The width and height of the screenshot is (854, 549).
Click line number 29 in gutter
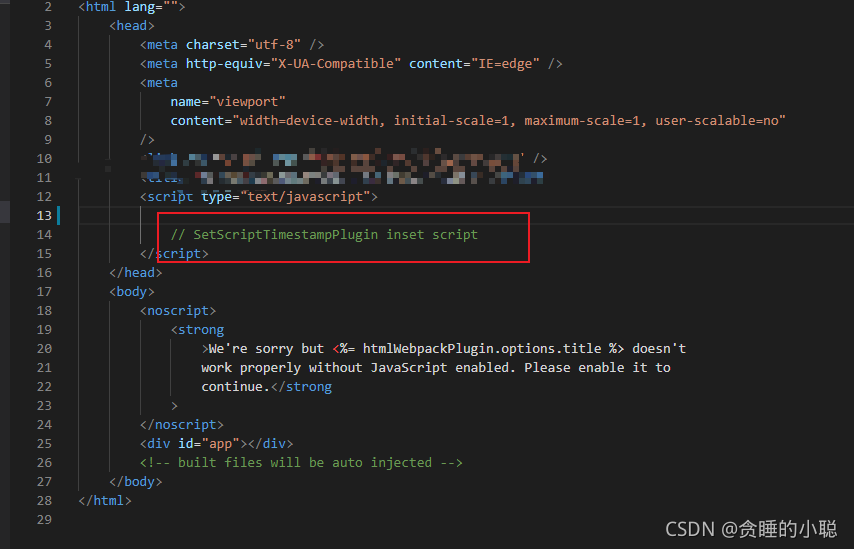click(44, 520)
